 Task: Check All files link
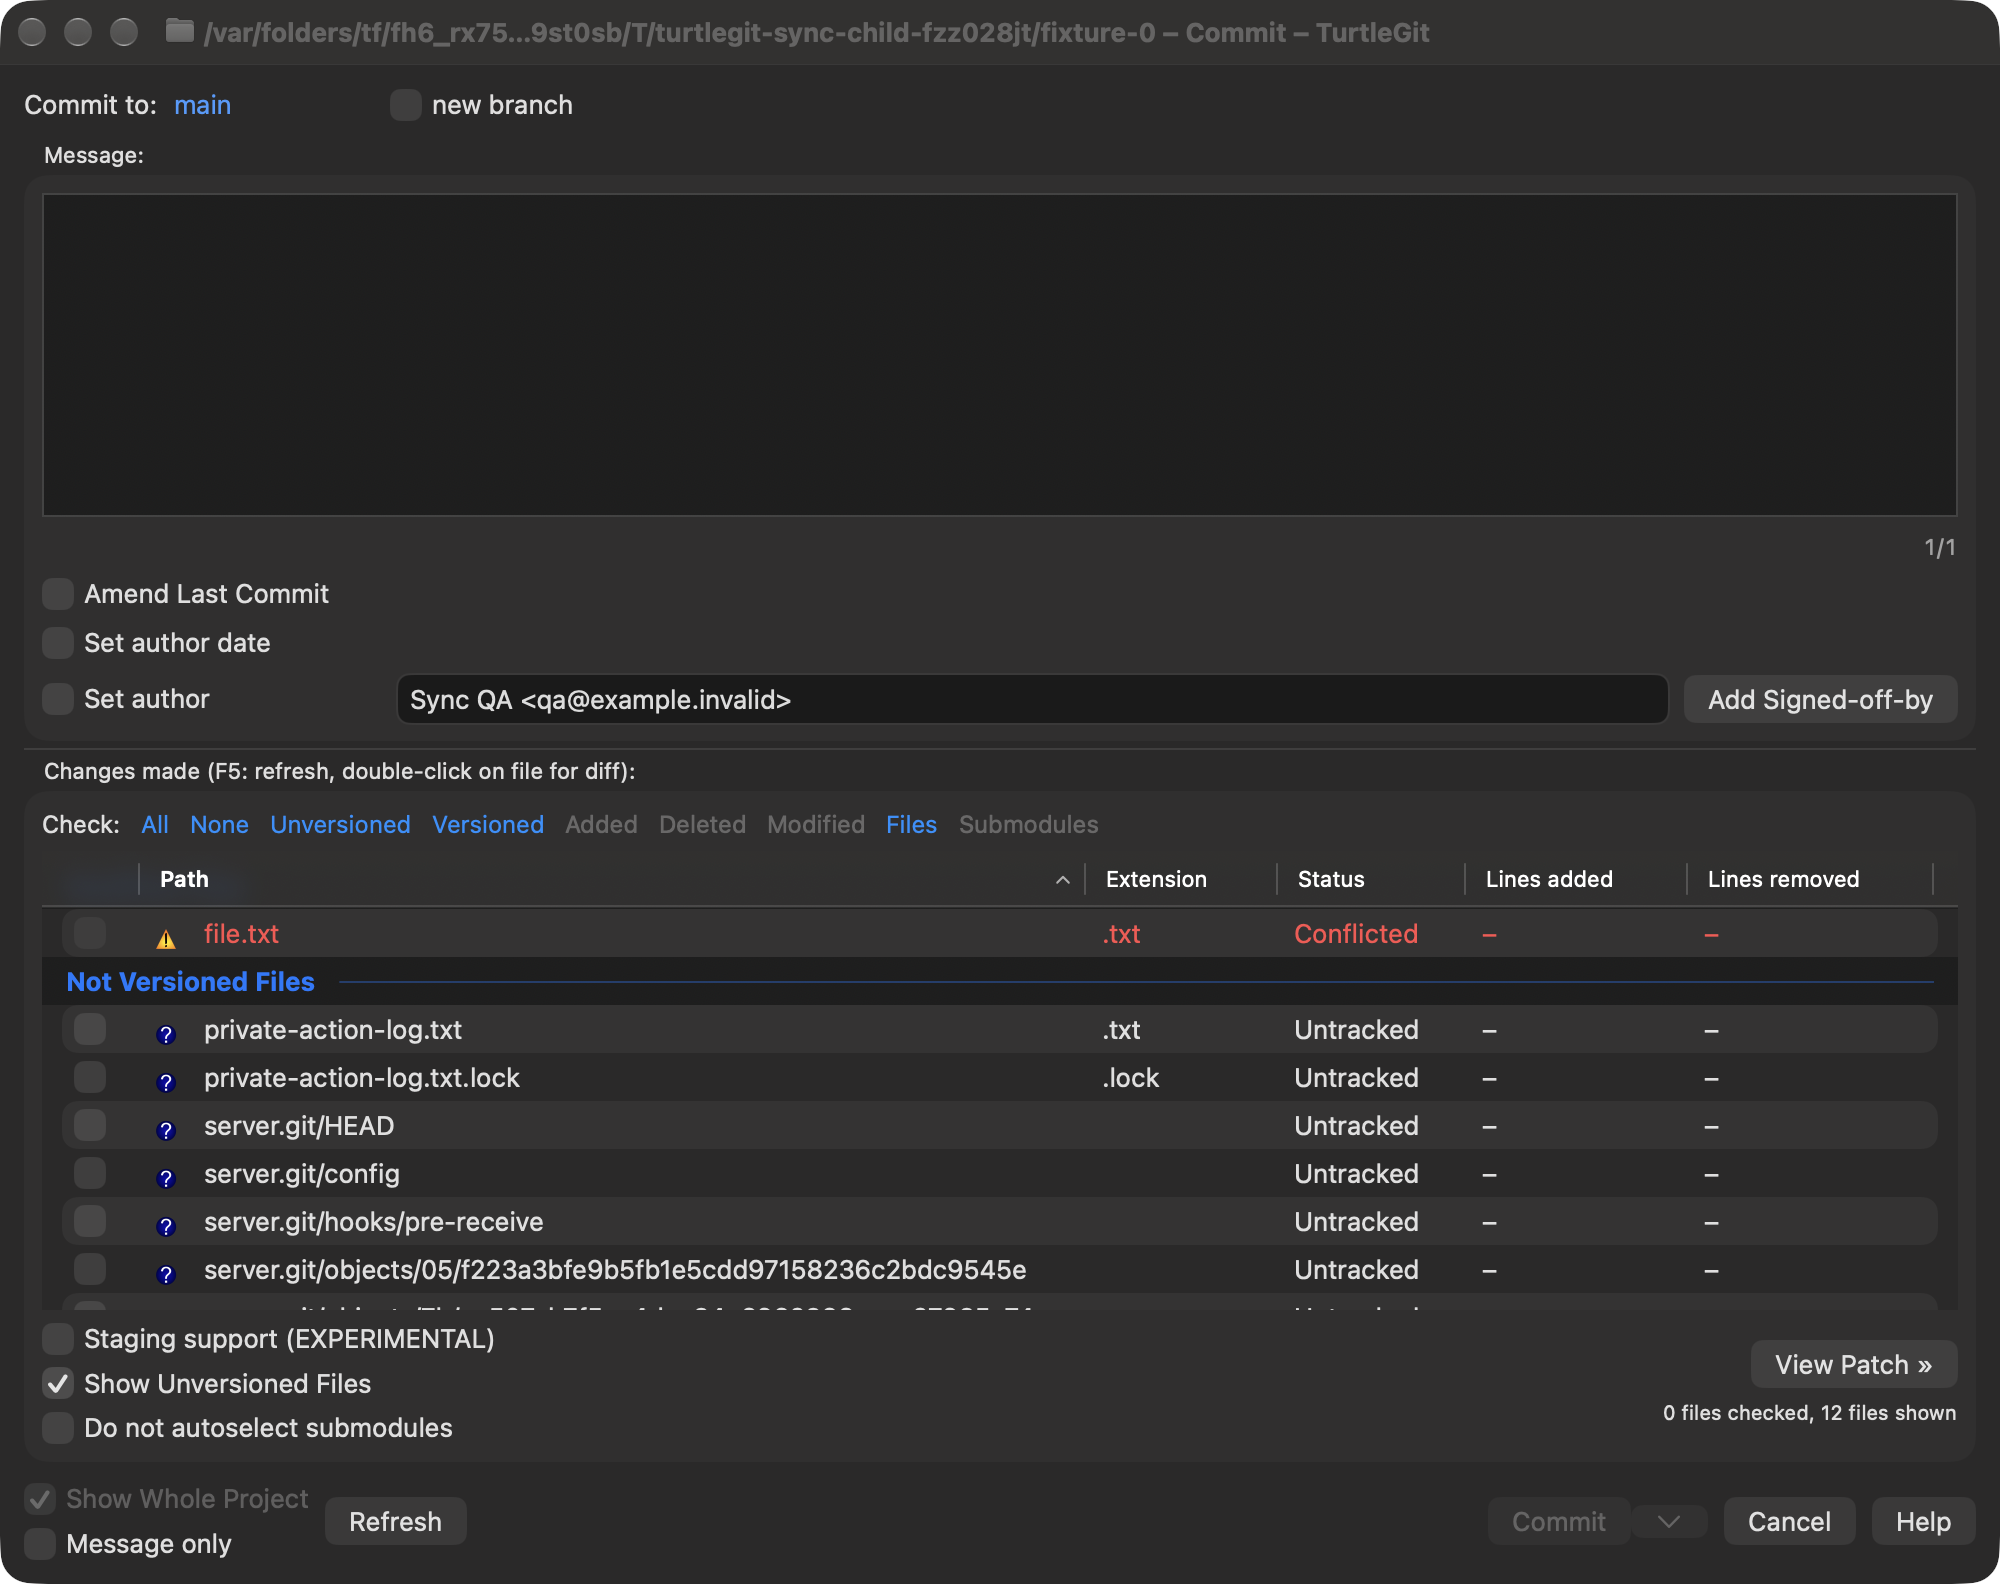(x=155, y=825)
